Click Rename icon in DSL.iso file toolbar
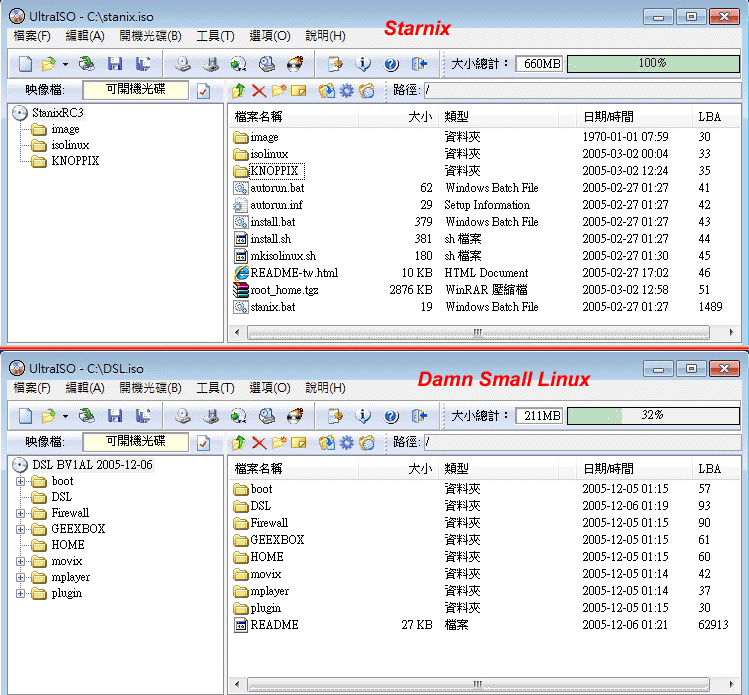 (299, 442)
